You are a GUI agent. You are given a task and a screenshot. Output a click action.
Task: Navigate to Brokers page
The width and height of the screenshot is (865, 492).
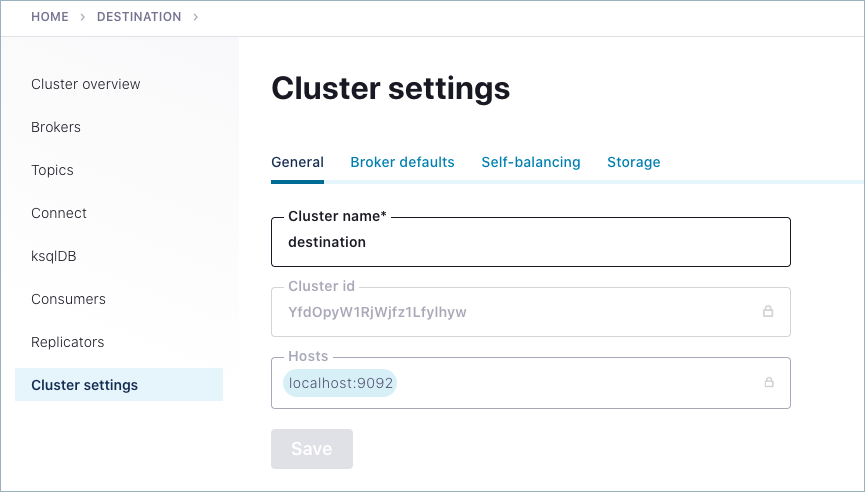(56, 127)
